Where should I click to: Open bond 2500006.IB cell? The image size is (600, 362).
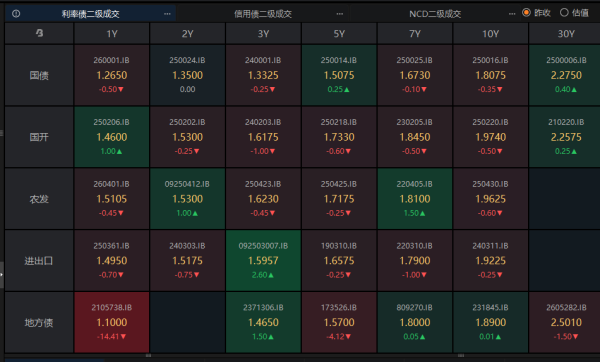click(565, 75)
